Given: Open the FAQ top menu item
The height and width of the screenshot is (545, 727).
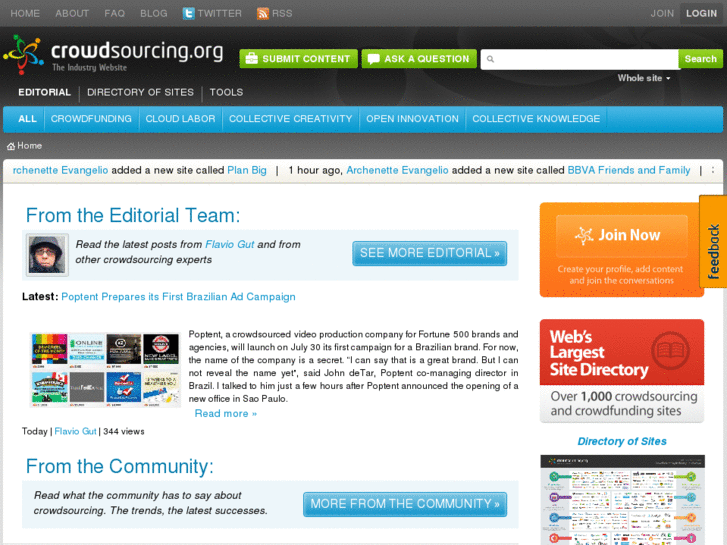Looking at the screenshot, I should point(115,13).
